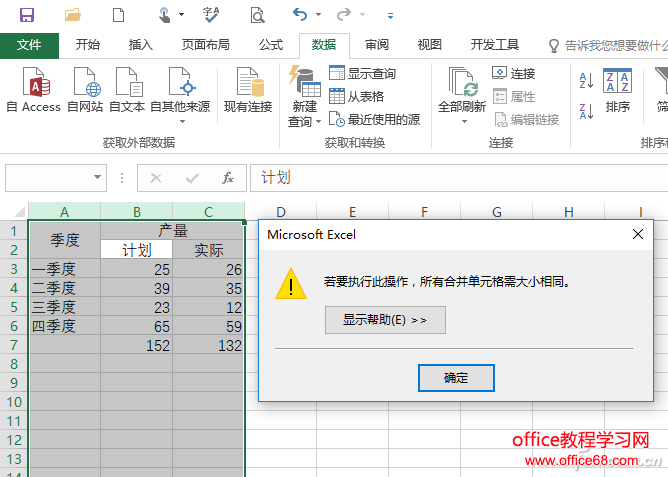Click the Redo arrow icon
Image resolution: width=668 pixels, height=477 pixels.
[x=344, y=15]
